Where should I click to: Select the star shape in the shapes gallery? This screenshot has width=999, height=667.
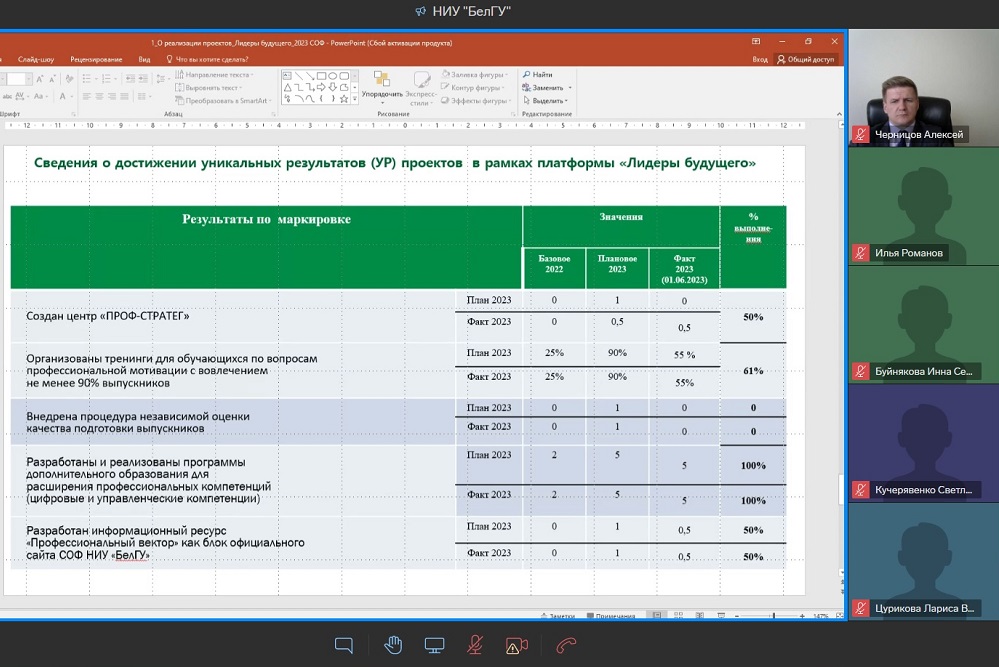click(x=344, y=99)
